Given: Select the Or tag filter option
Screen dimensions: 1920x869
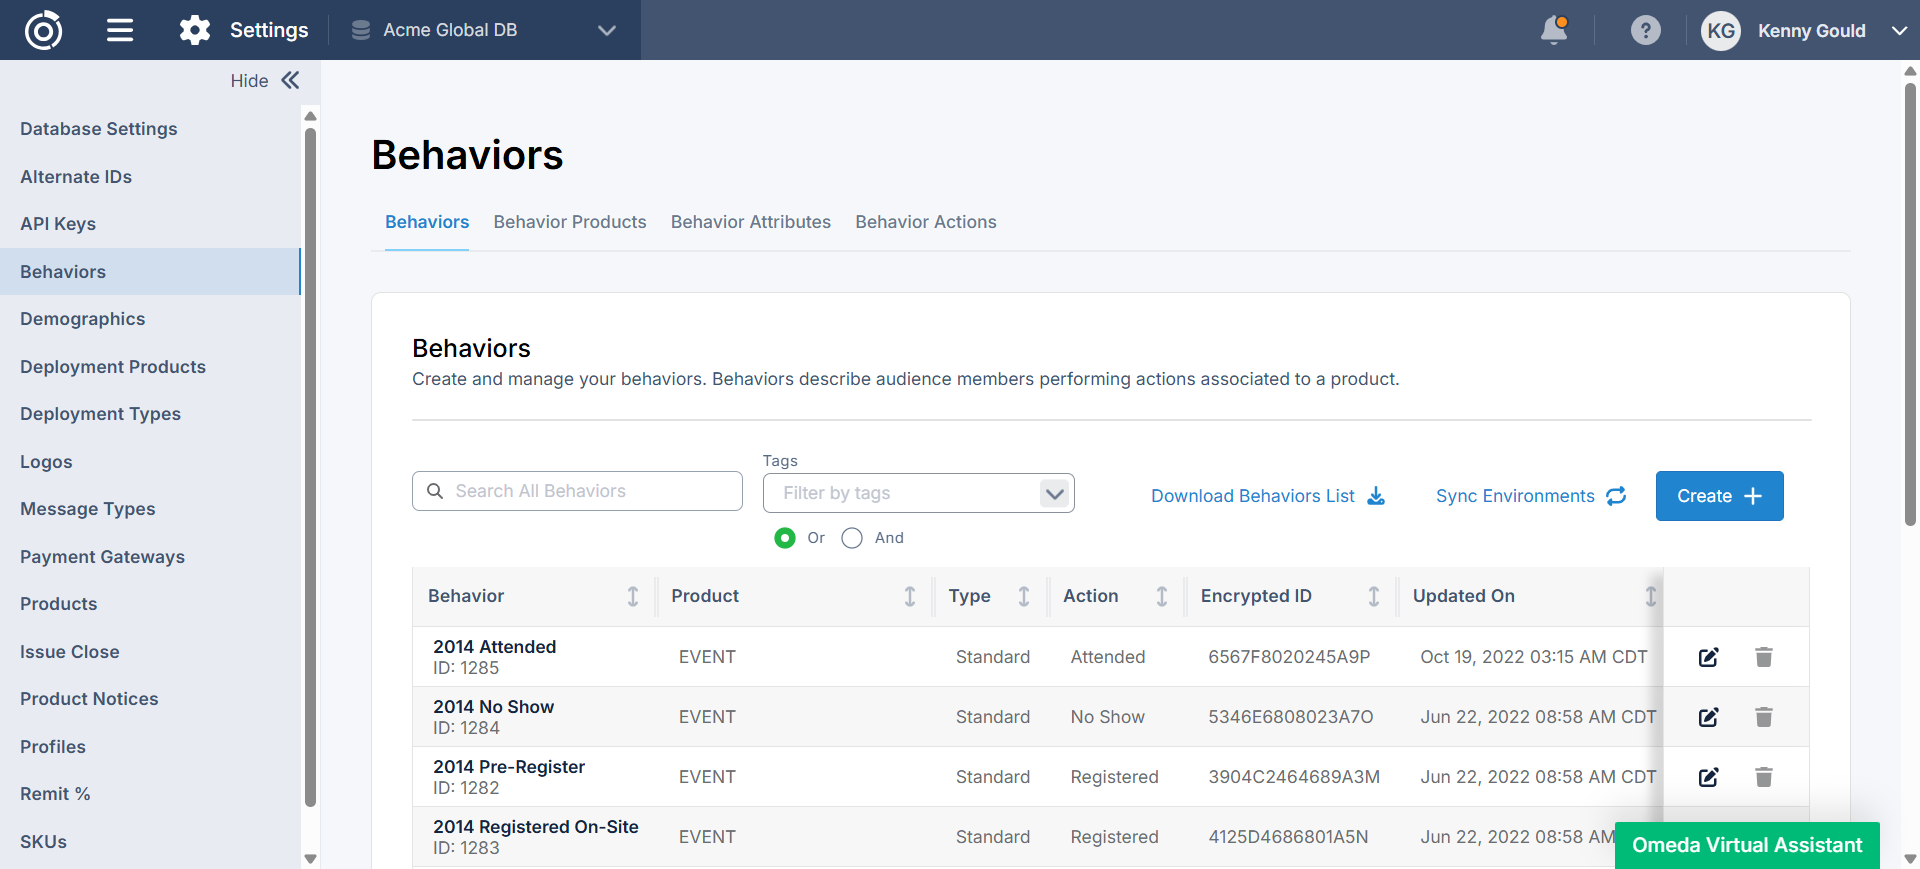Looking at the screenshot, I should [x=785, y=538].
